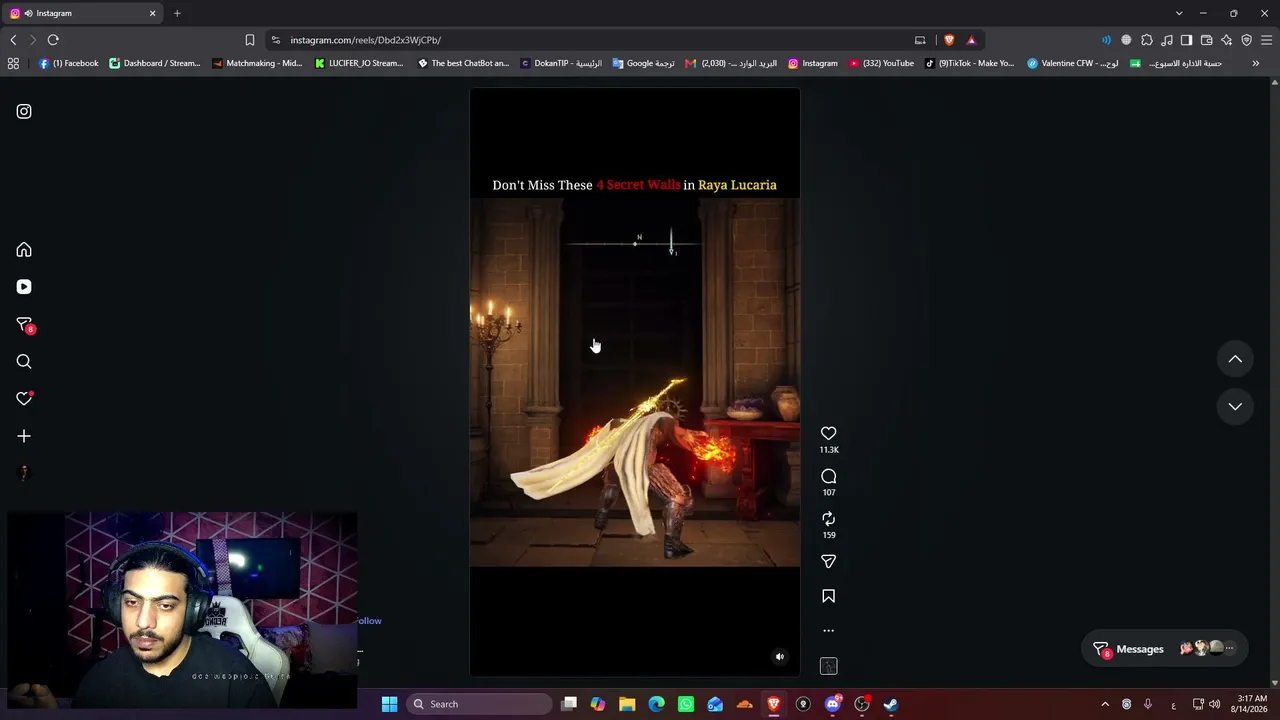Create a new post with plus icon
This screenshot has width=1280, height=720.
(x=24, y=436)
